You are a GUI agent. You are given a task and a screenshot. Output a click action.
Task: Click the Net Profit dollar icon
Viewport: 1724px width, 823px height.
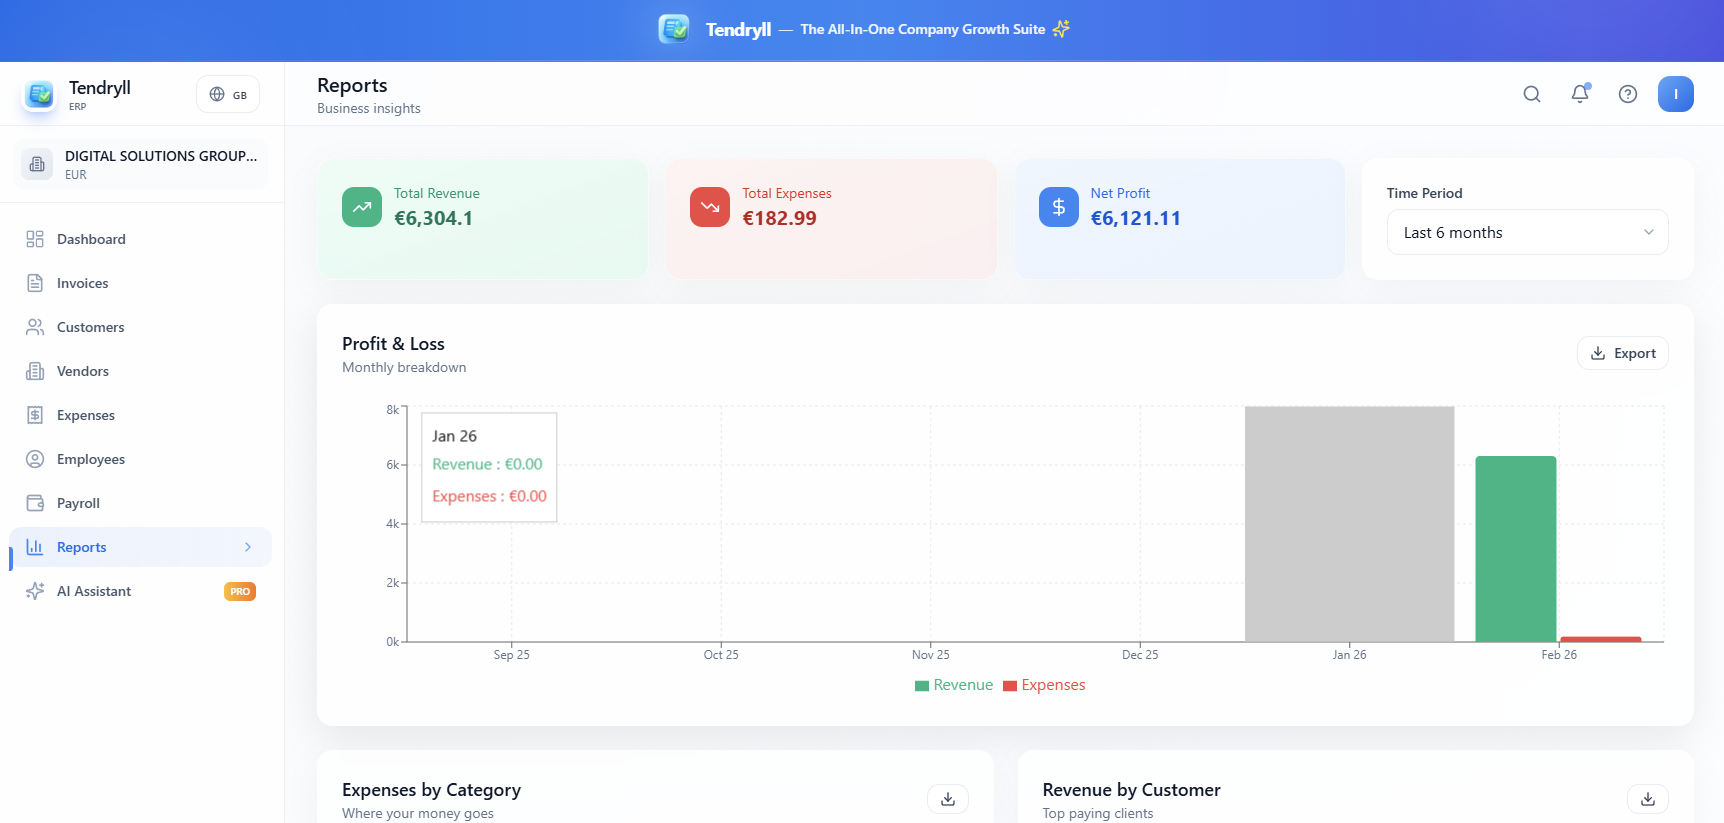(1058, 207)
